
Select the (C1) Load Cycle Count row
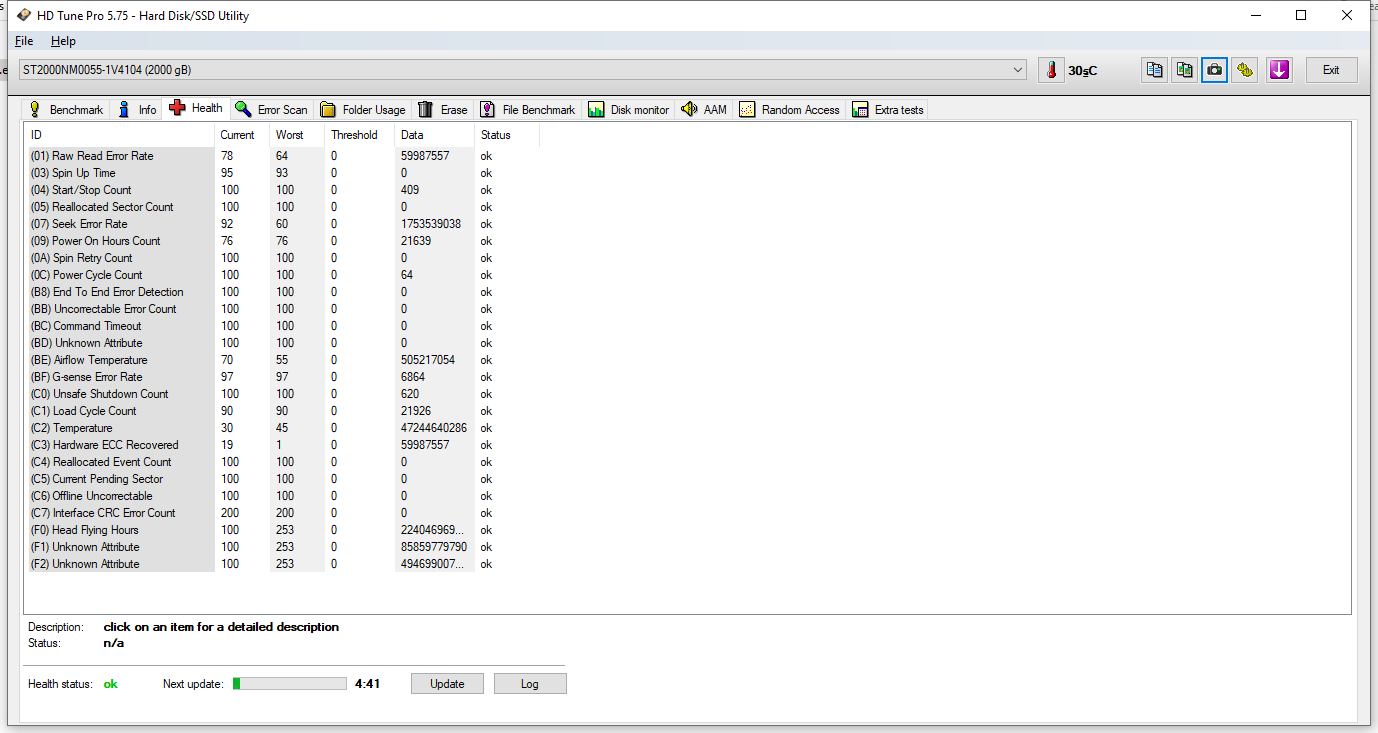point(283,411)
